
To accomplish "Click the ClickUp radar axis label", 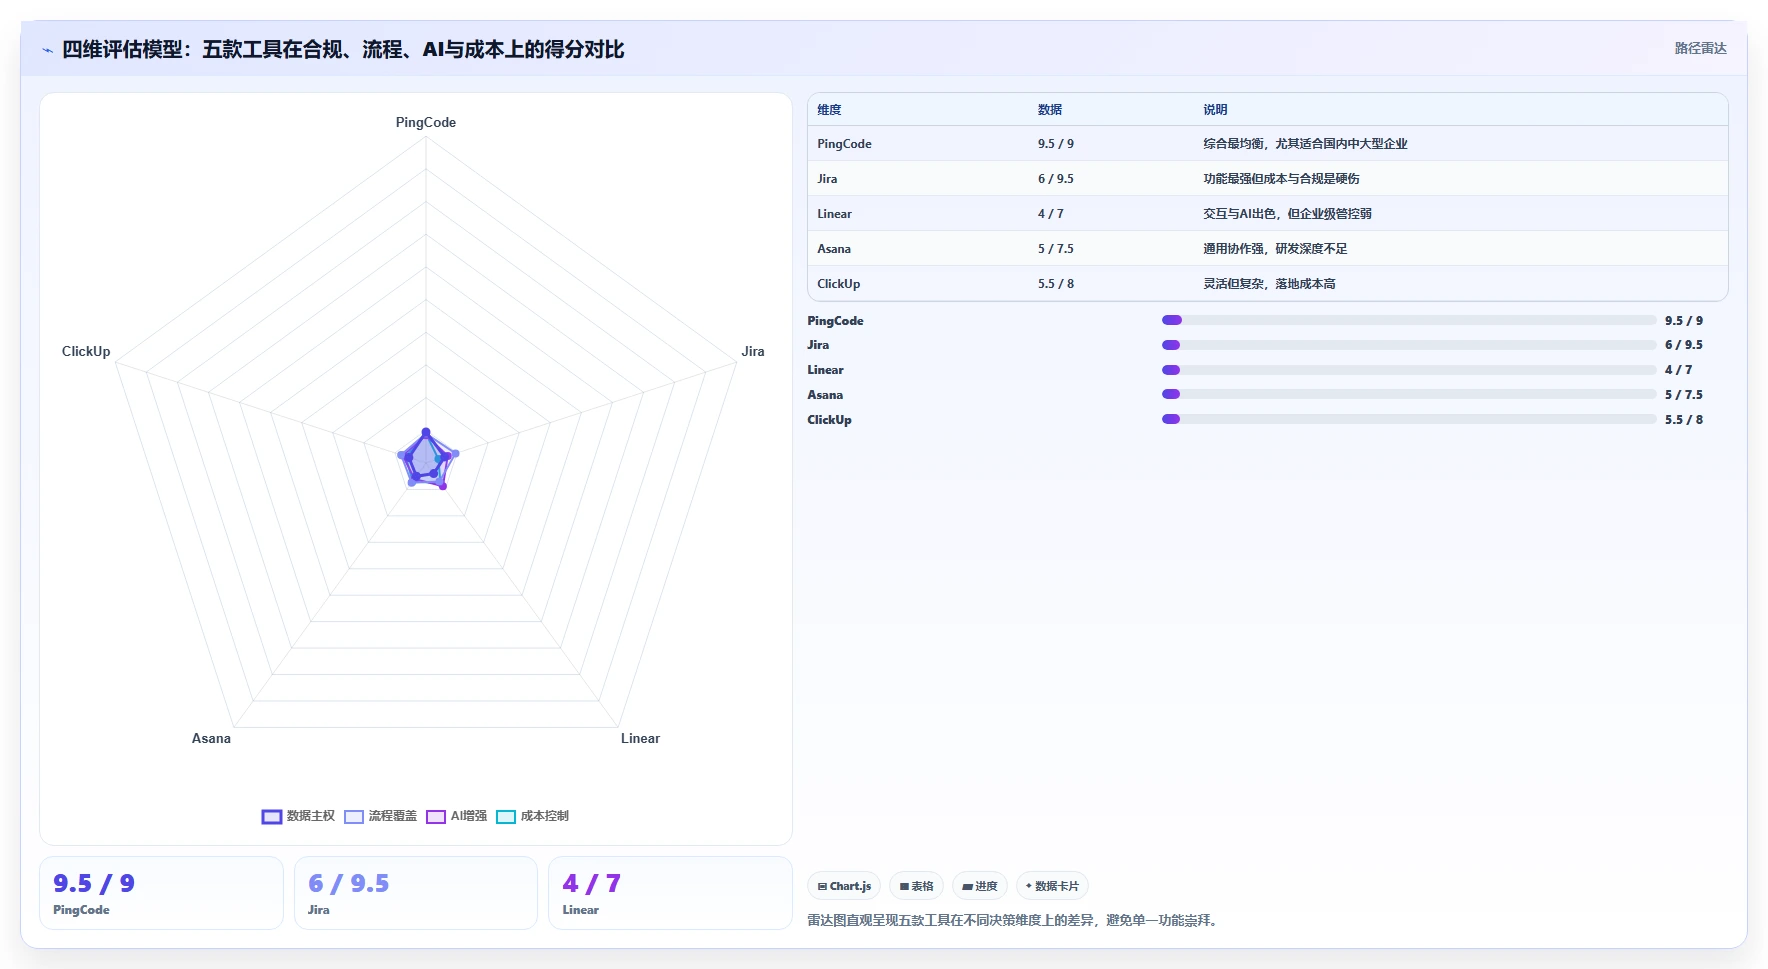I will (86, 352).
